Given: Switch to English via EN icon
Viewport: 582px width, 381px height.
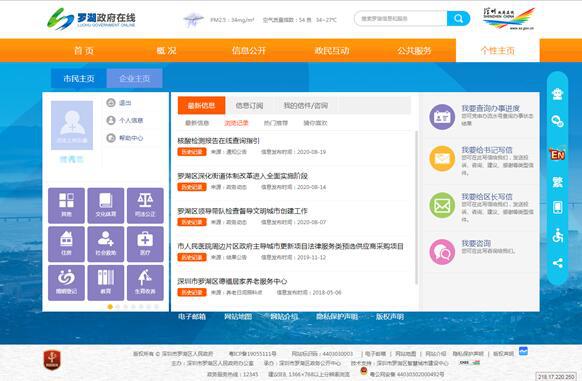Looking at the screenshot, I should click(x=558, y=154).
